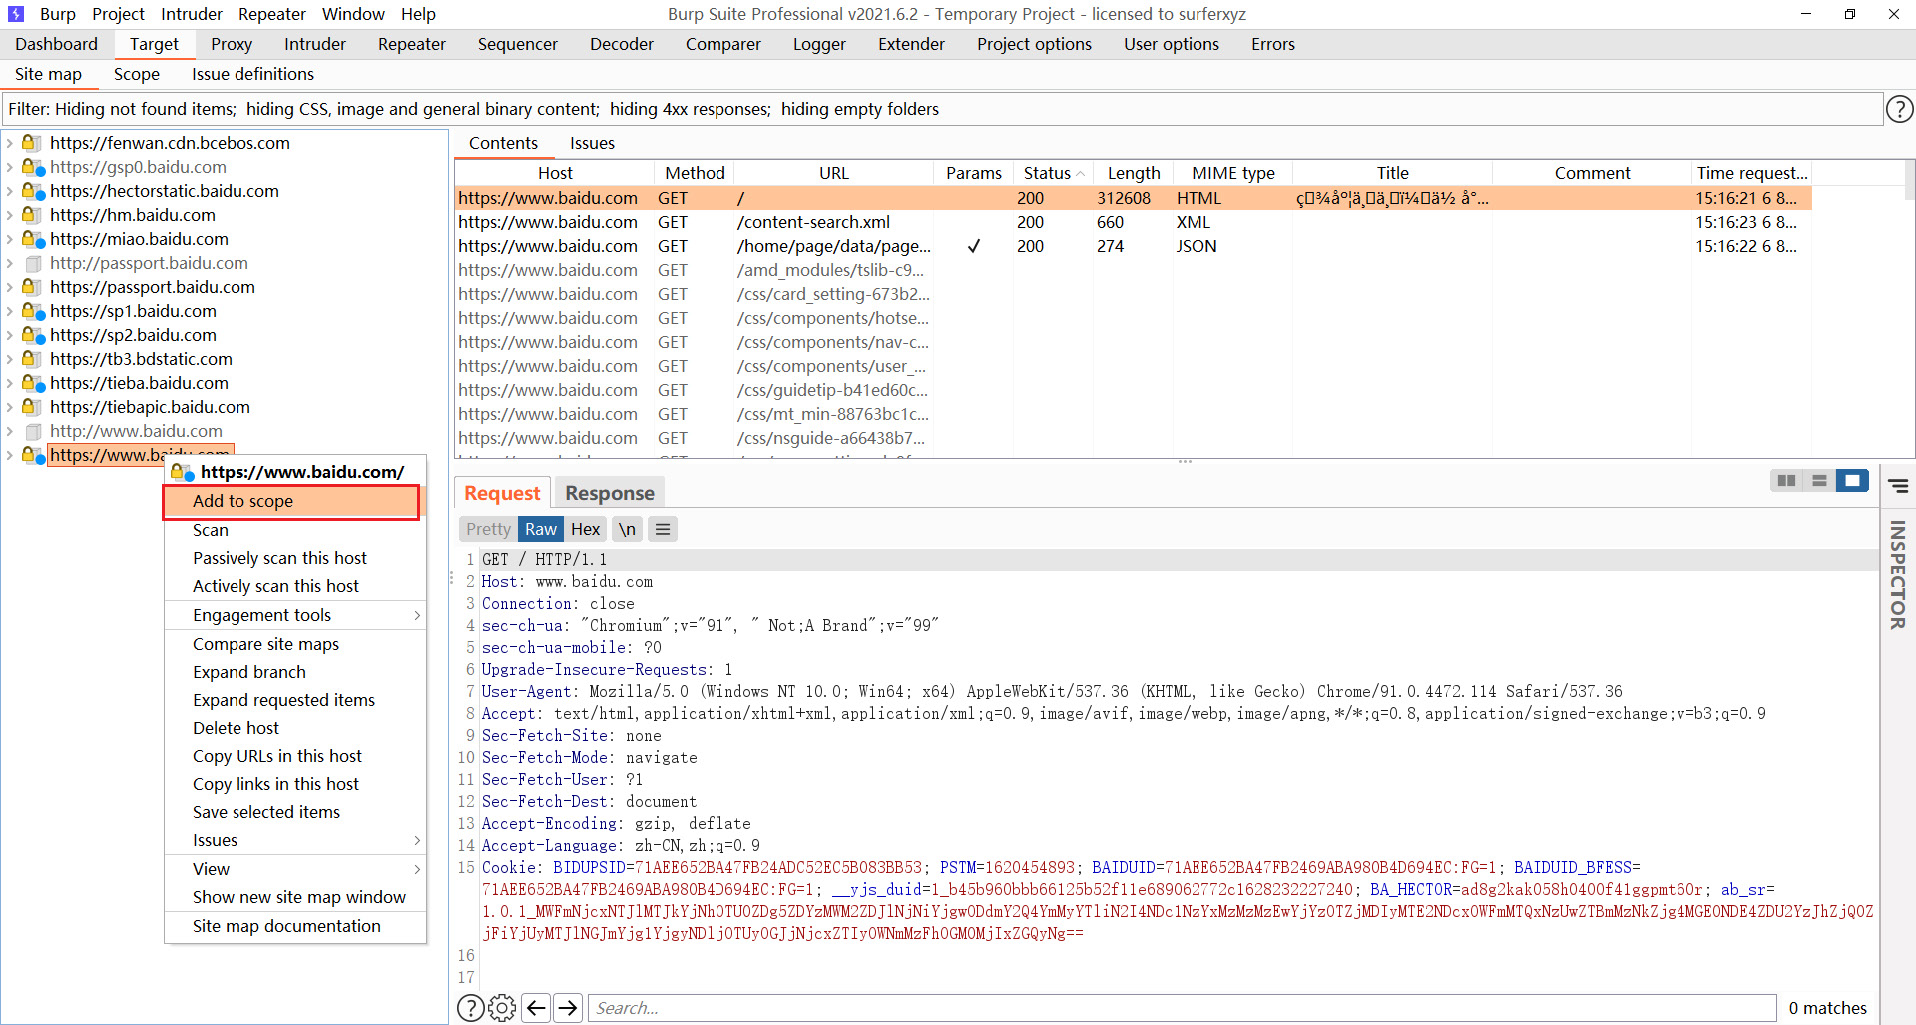The image size is (1916, 1025).
Task: Switch to top-bottom layout view icon
Action: pyautogui.click(x=1819, y=481)
